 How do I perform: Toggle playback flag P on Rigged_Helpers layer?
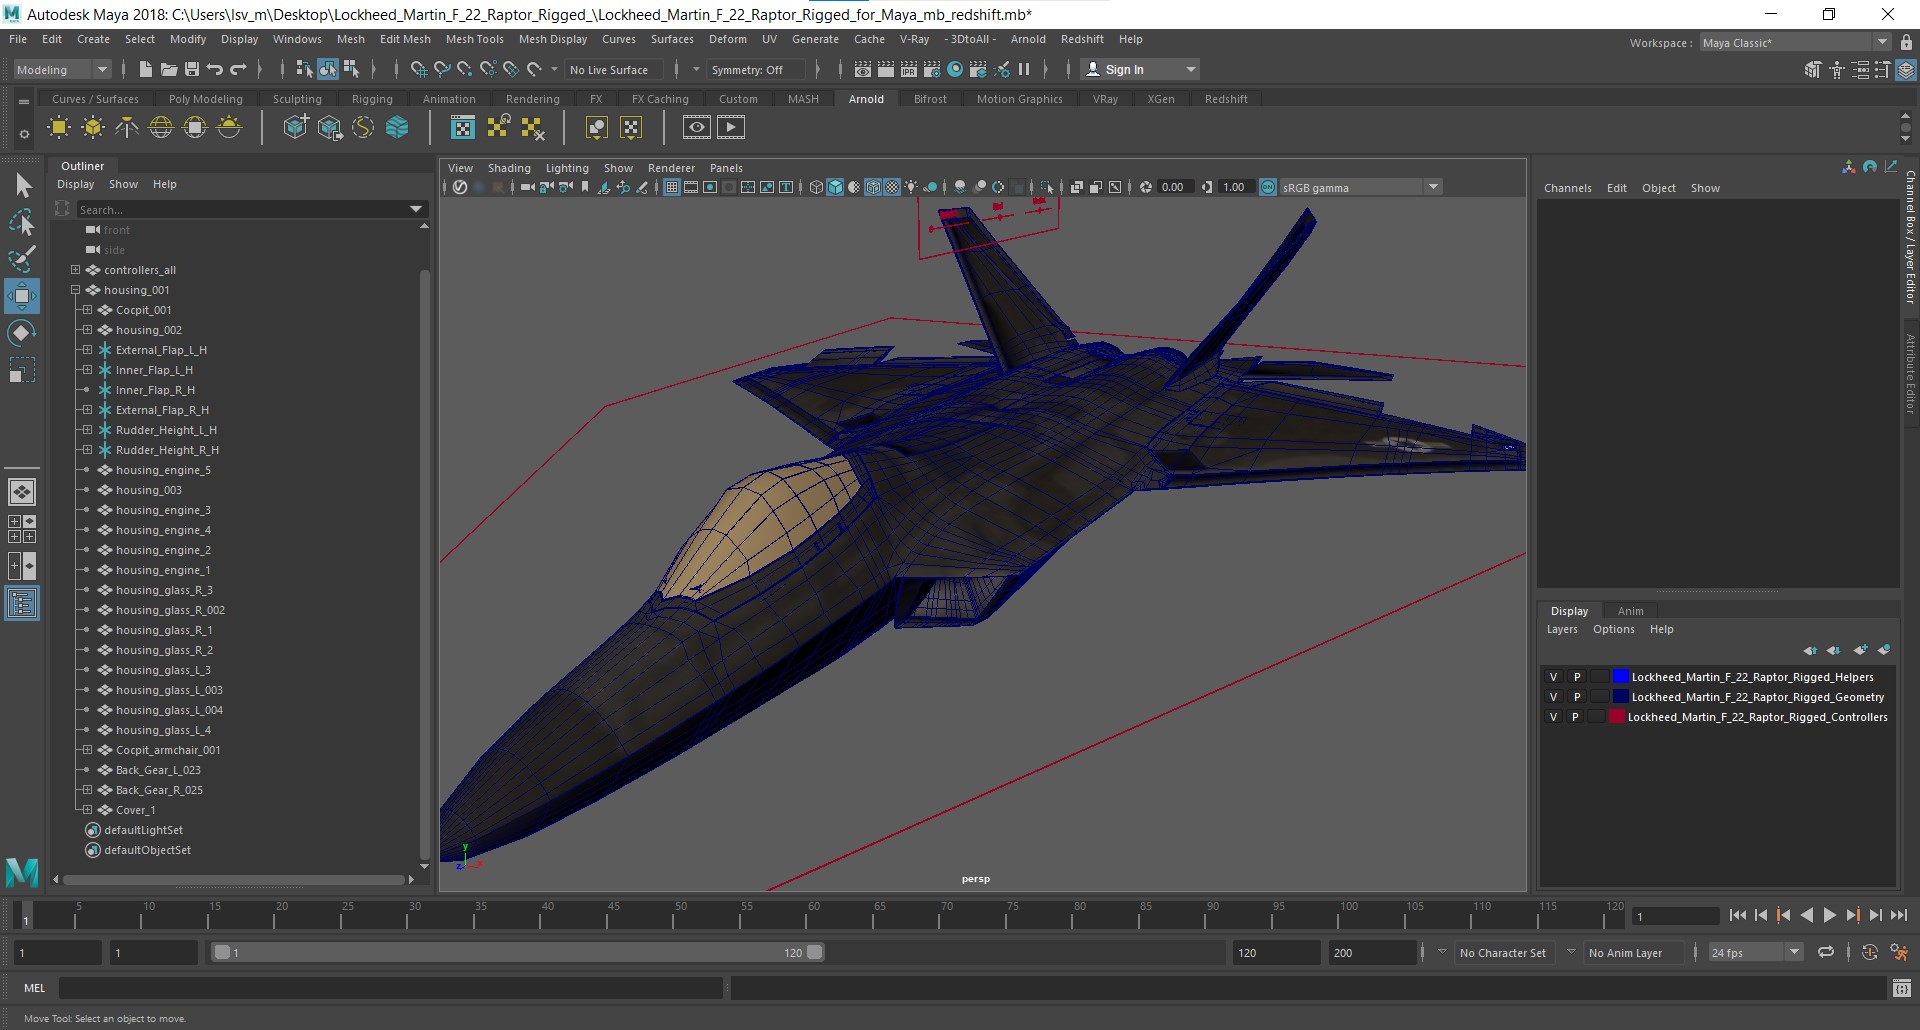coord(1577,677)
